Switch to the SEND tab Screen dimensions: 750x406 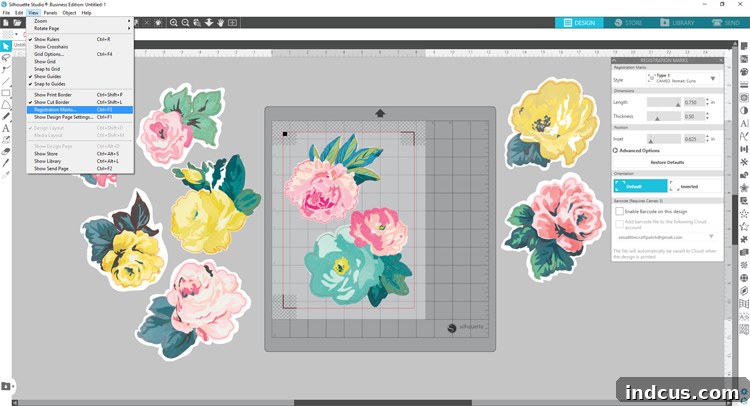click(726, 22)
